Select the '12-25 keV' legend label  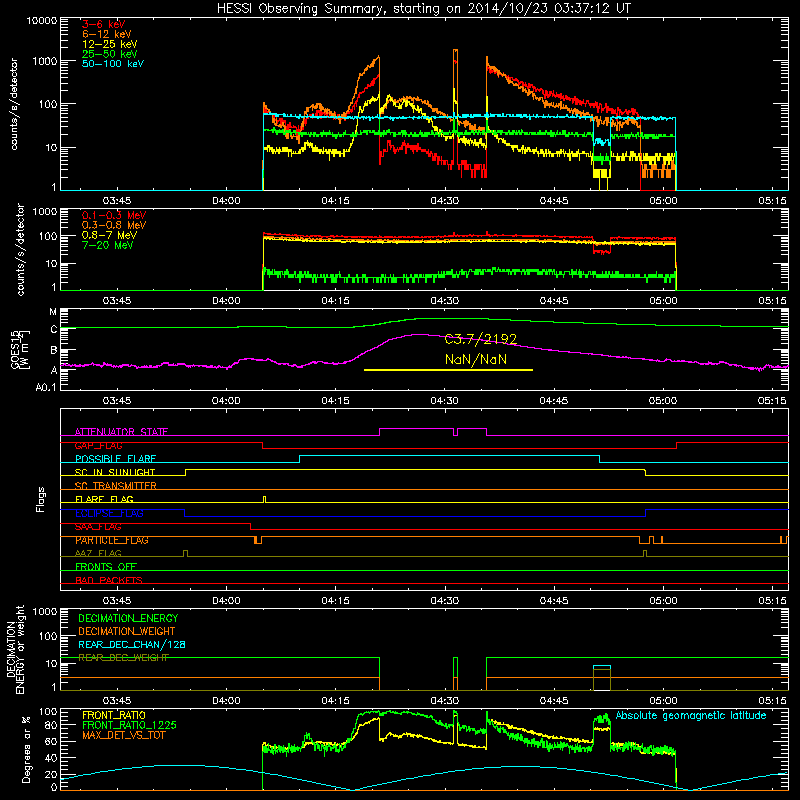point(109,44)
